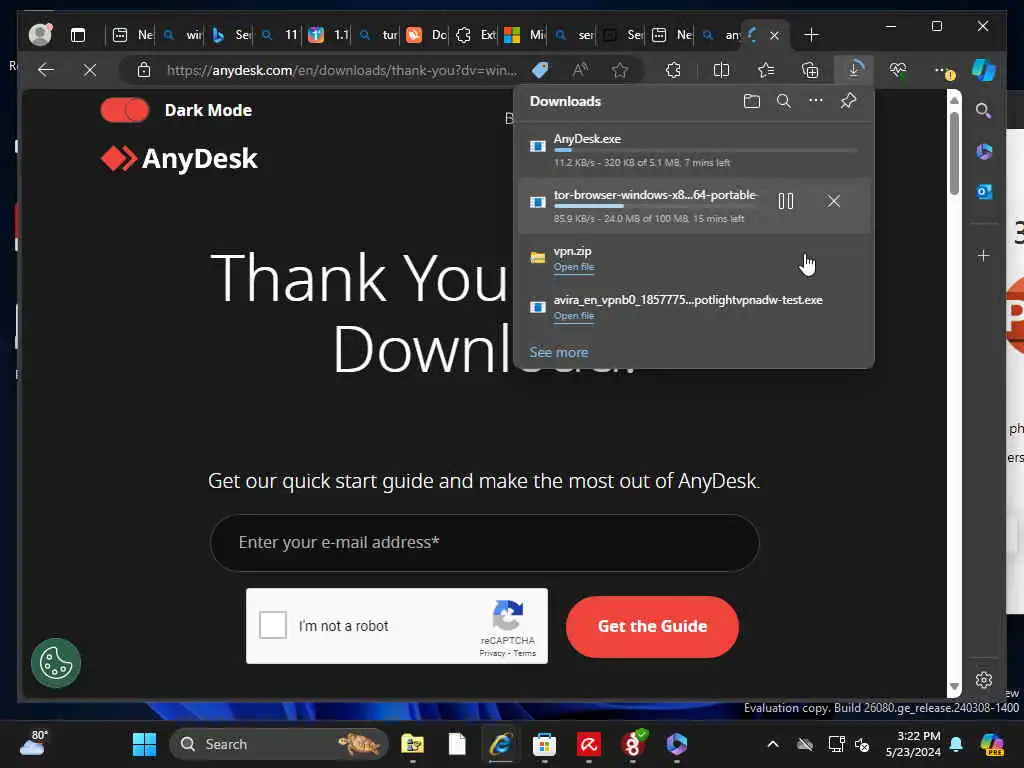
Task: Open sidebar settings gear
Action: [984, 680]
